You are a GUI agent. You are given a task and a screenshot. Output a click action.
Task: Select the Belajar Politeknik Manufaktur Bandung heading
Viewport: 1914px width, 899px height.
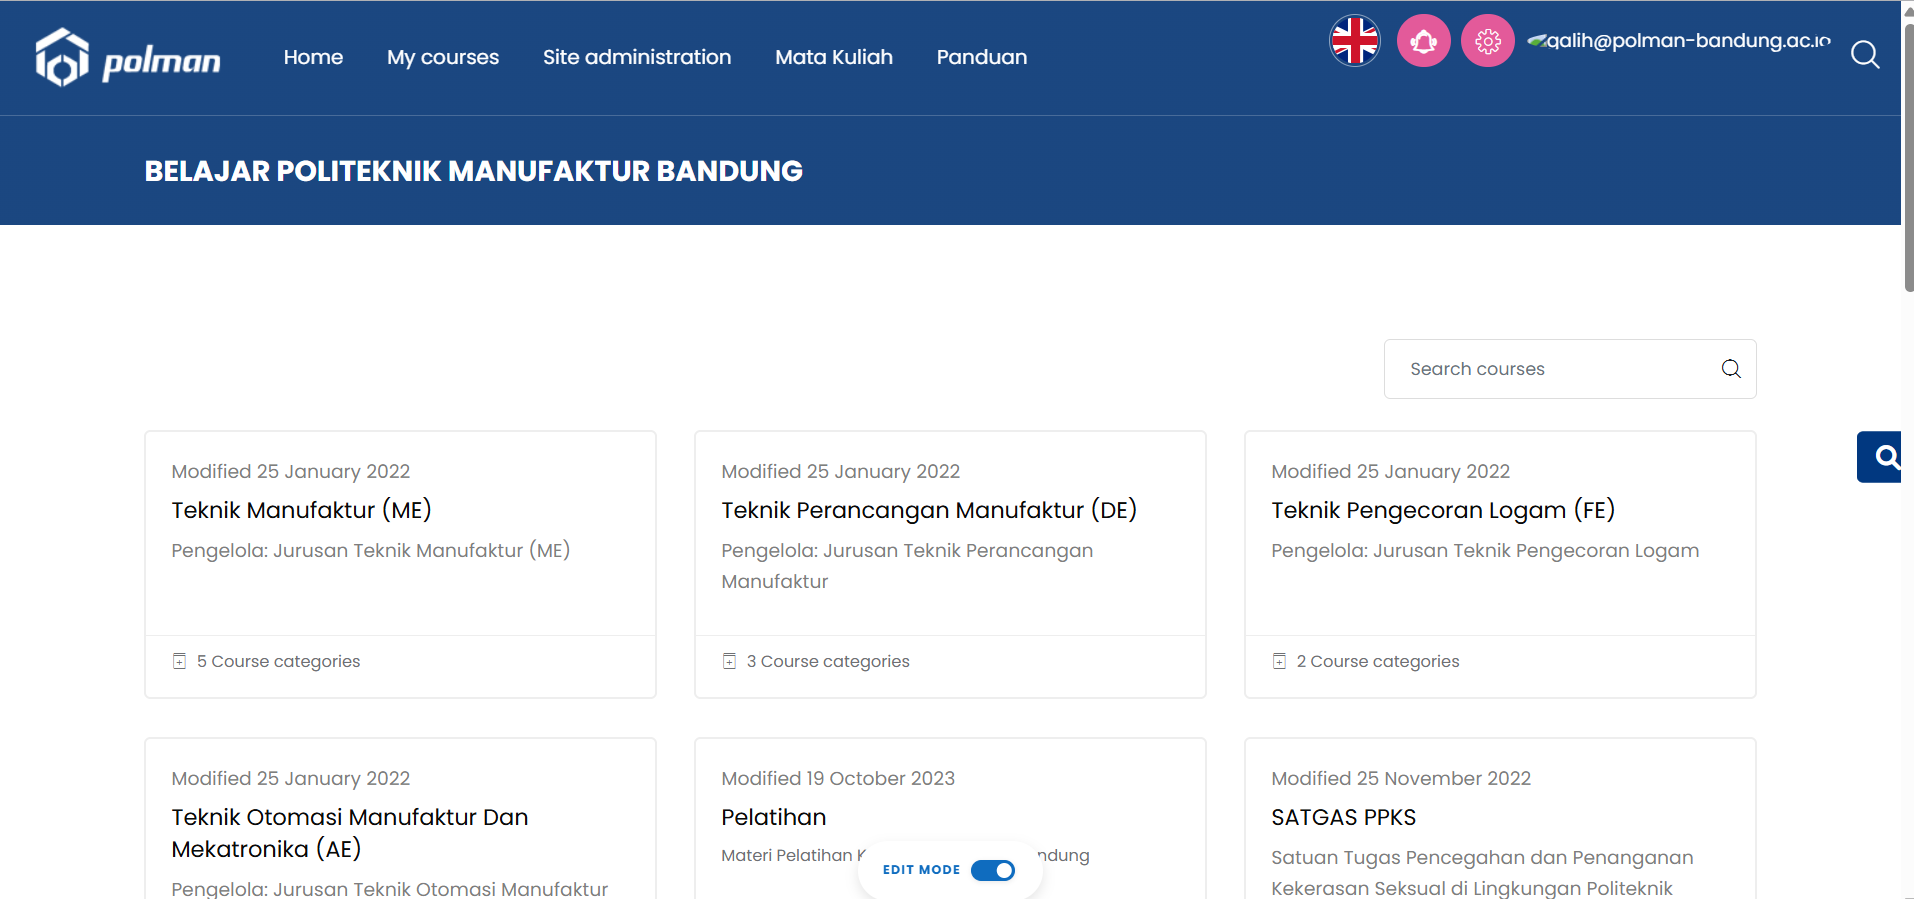click(474, 171)
